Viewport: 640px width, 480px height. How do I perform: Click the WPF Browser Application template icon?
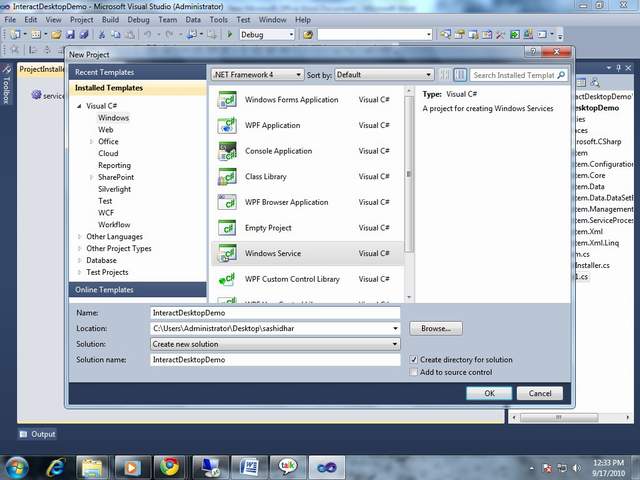coord(227,202)
